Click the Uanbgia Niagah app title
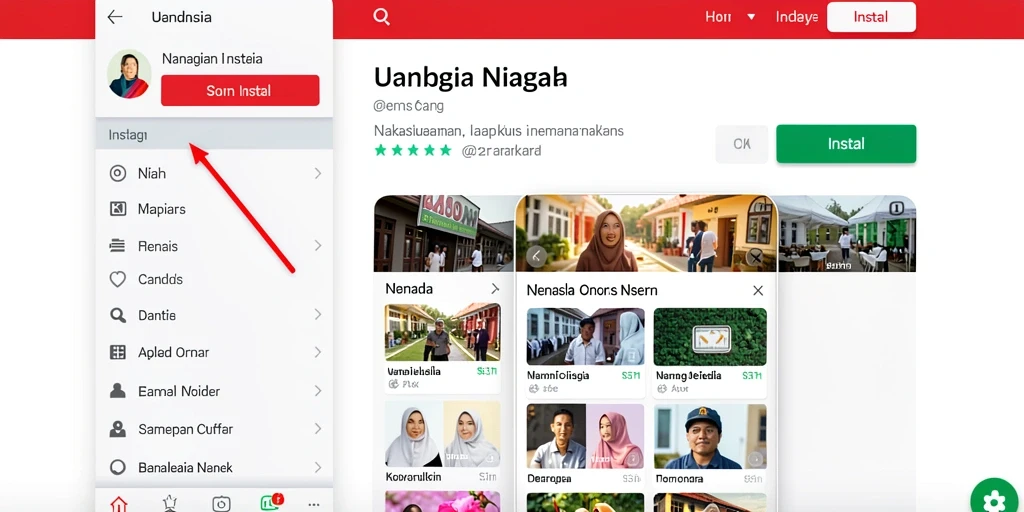This screenshot has width=1024, height=512. pos(471,77)
